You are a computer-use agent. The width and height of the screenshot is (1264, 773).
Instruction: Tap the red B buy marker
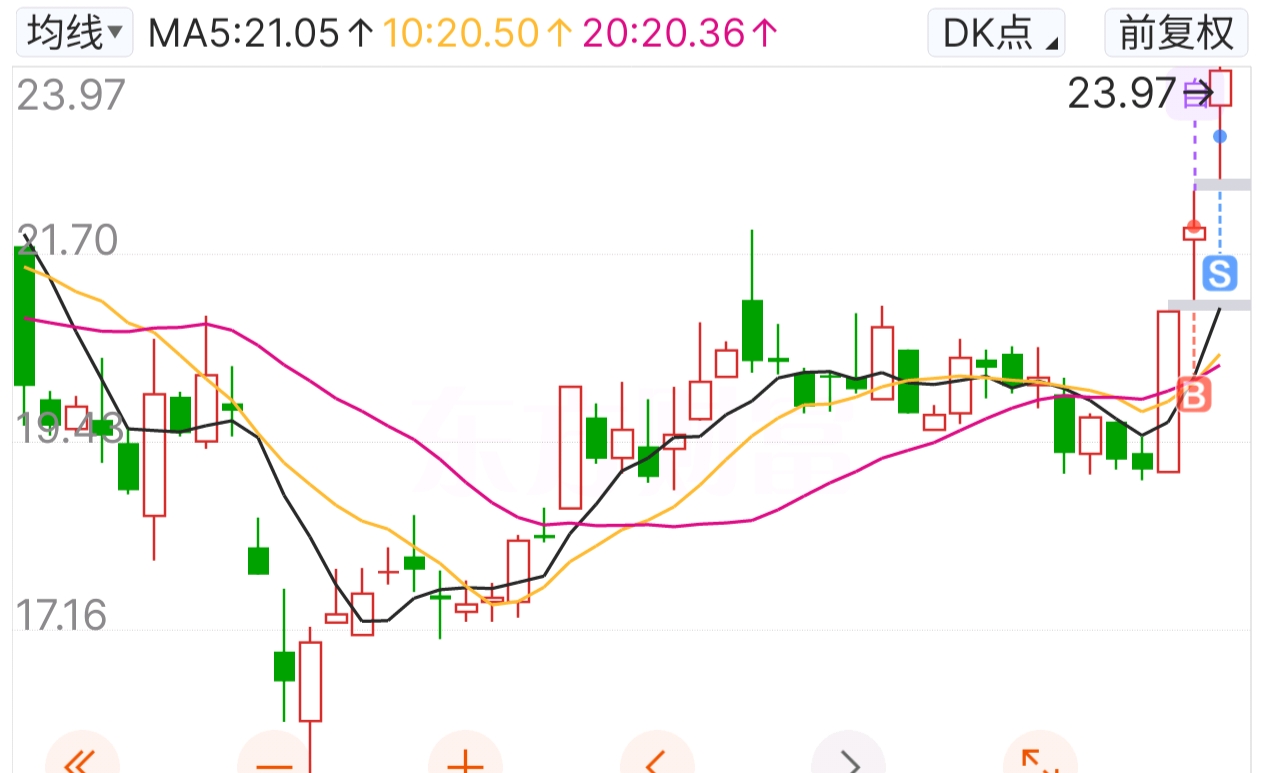(x=1194, y=394)
